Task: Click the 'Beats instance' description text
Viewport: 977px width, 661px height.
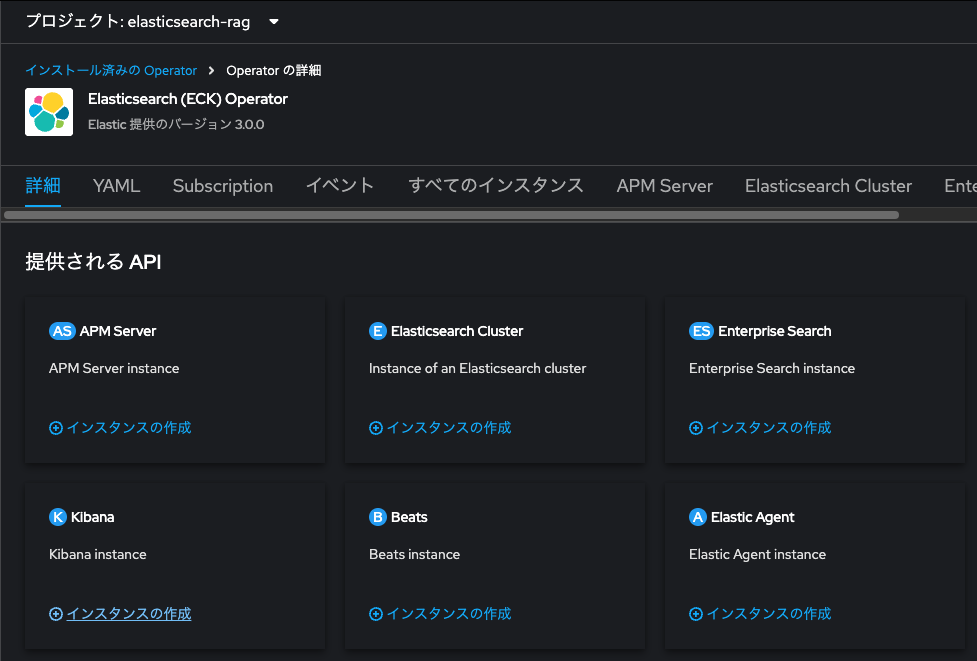Action: (x=414, y=554)
